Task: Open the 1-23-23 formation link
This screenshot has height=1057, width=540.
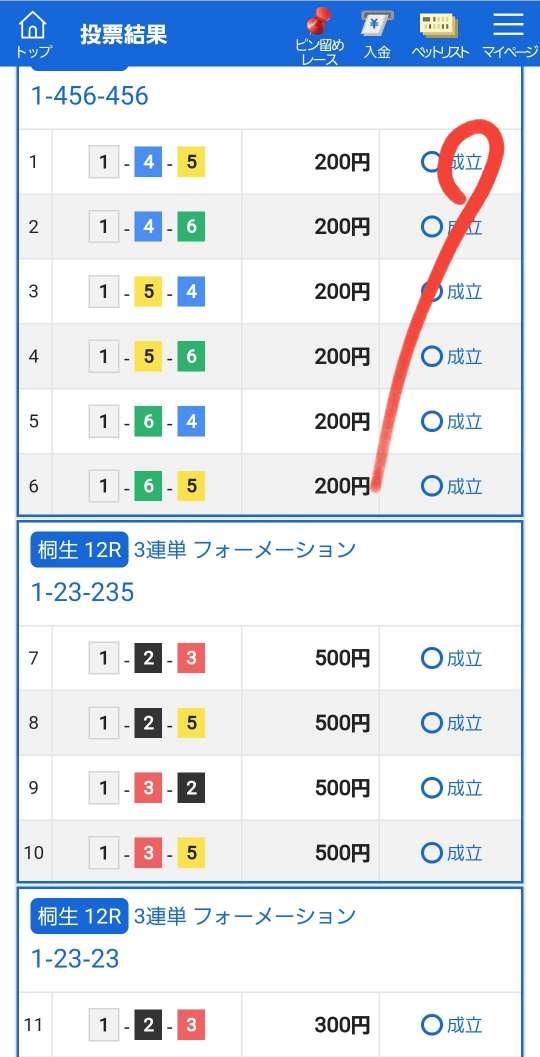Action: pyautogui.click(x=76, y=959)
